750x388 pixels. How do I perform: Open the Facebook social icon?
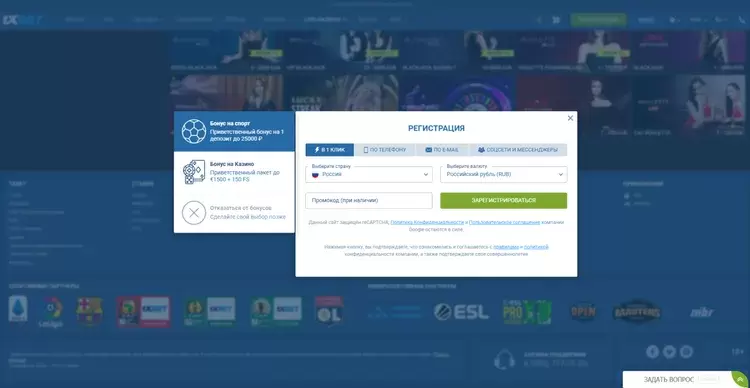[x=652, y=352]
